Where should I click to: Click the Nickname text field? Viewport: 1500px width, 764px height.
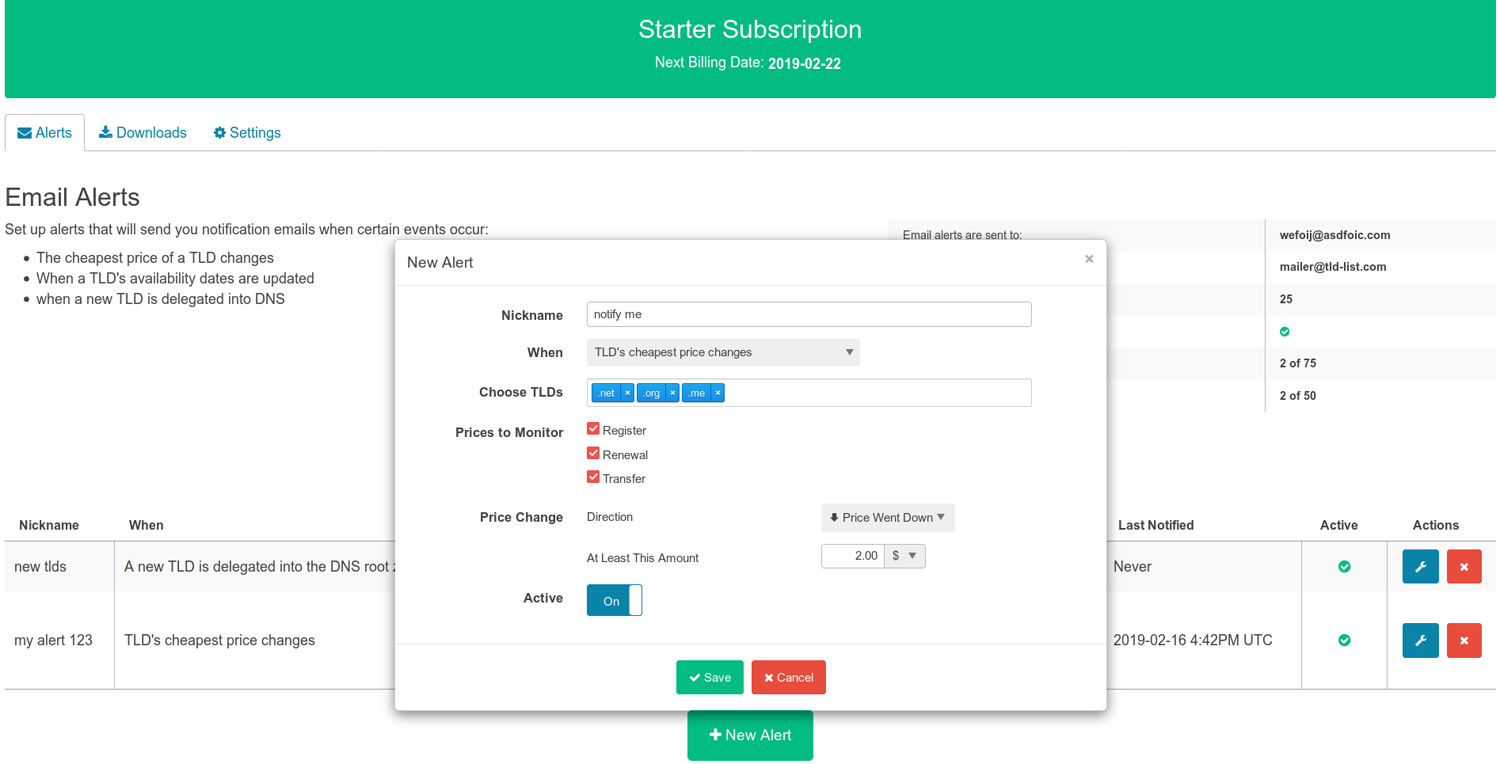tap(808, 315)
